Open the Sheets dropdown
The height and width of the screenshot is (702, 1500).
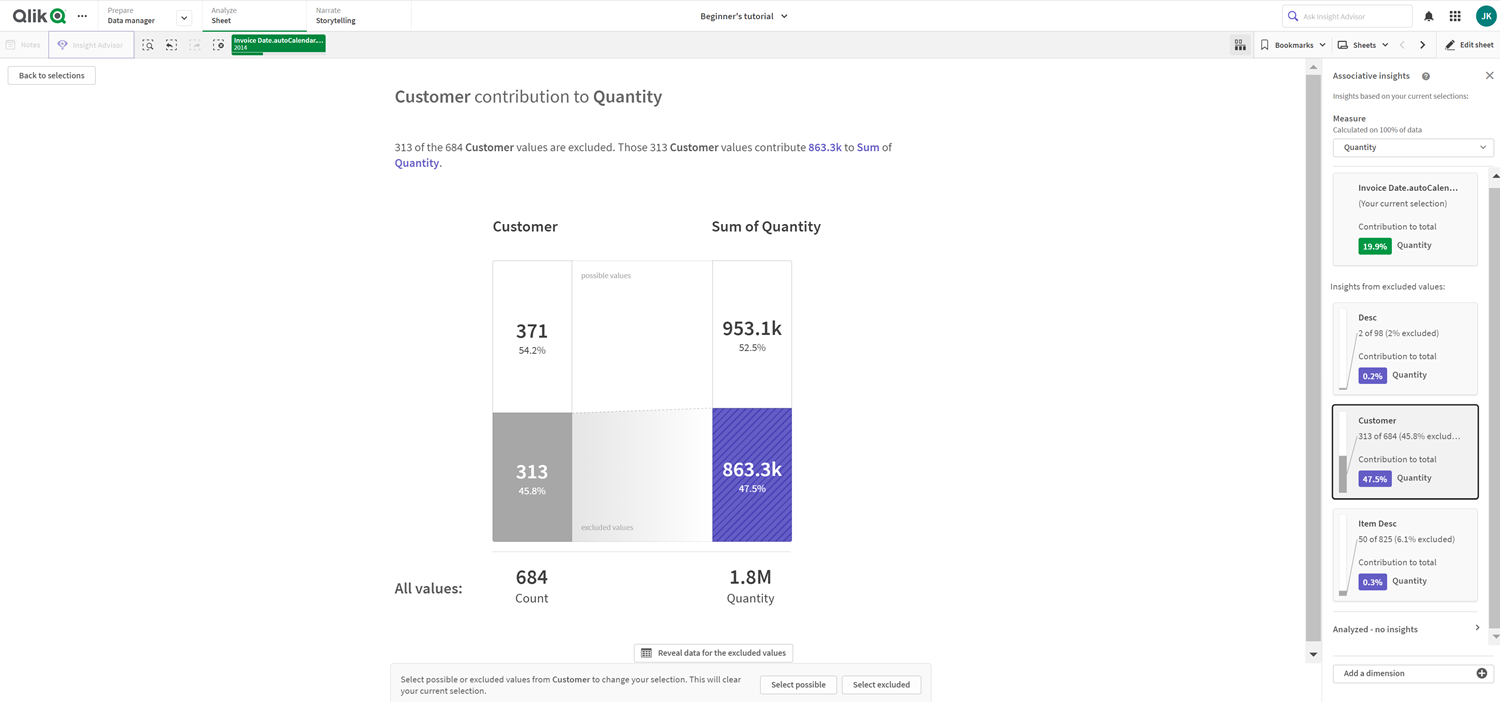1364,45
